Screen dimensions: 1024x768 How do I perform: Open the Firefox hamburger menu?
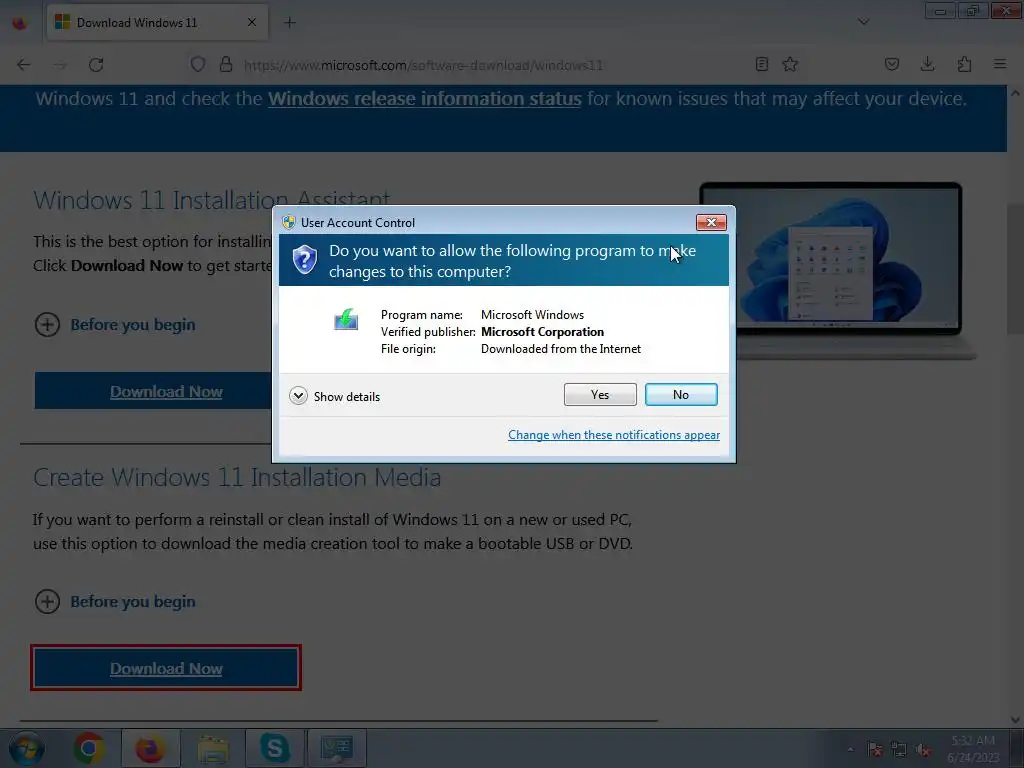(1000, 64)
